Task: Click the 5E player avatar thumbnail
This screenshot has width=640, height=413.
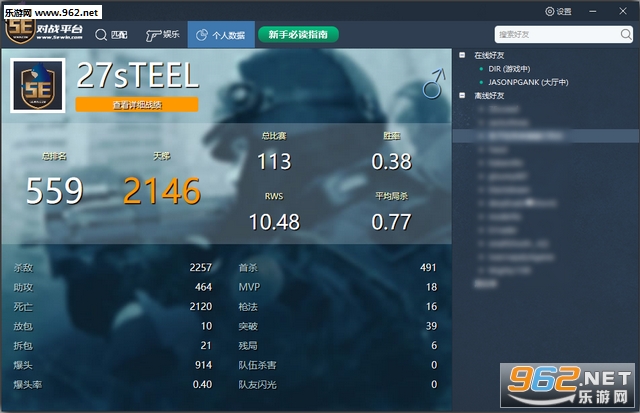Action: (x=38, y=85)
